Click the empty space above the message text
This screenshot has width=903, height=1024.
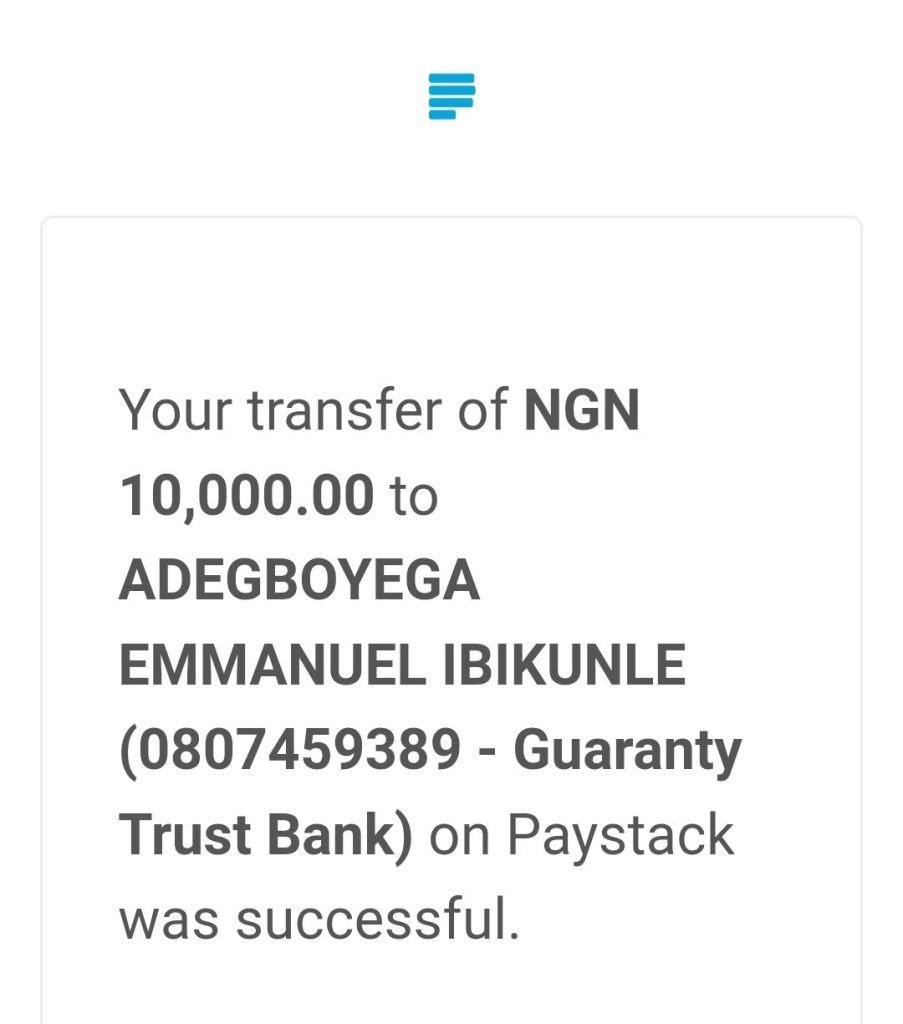(451, 300)
